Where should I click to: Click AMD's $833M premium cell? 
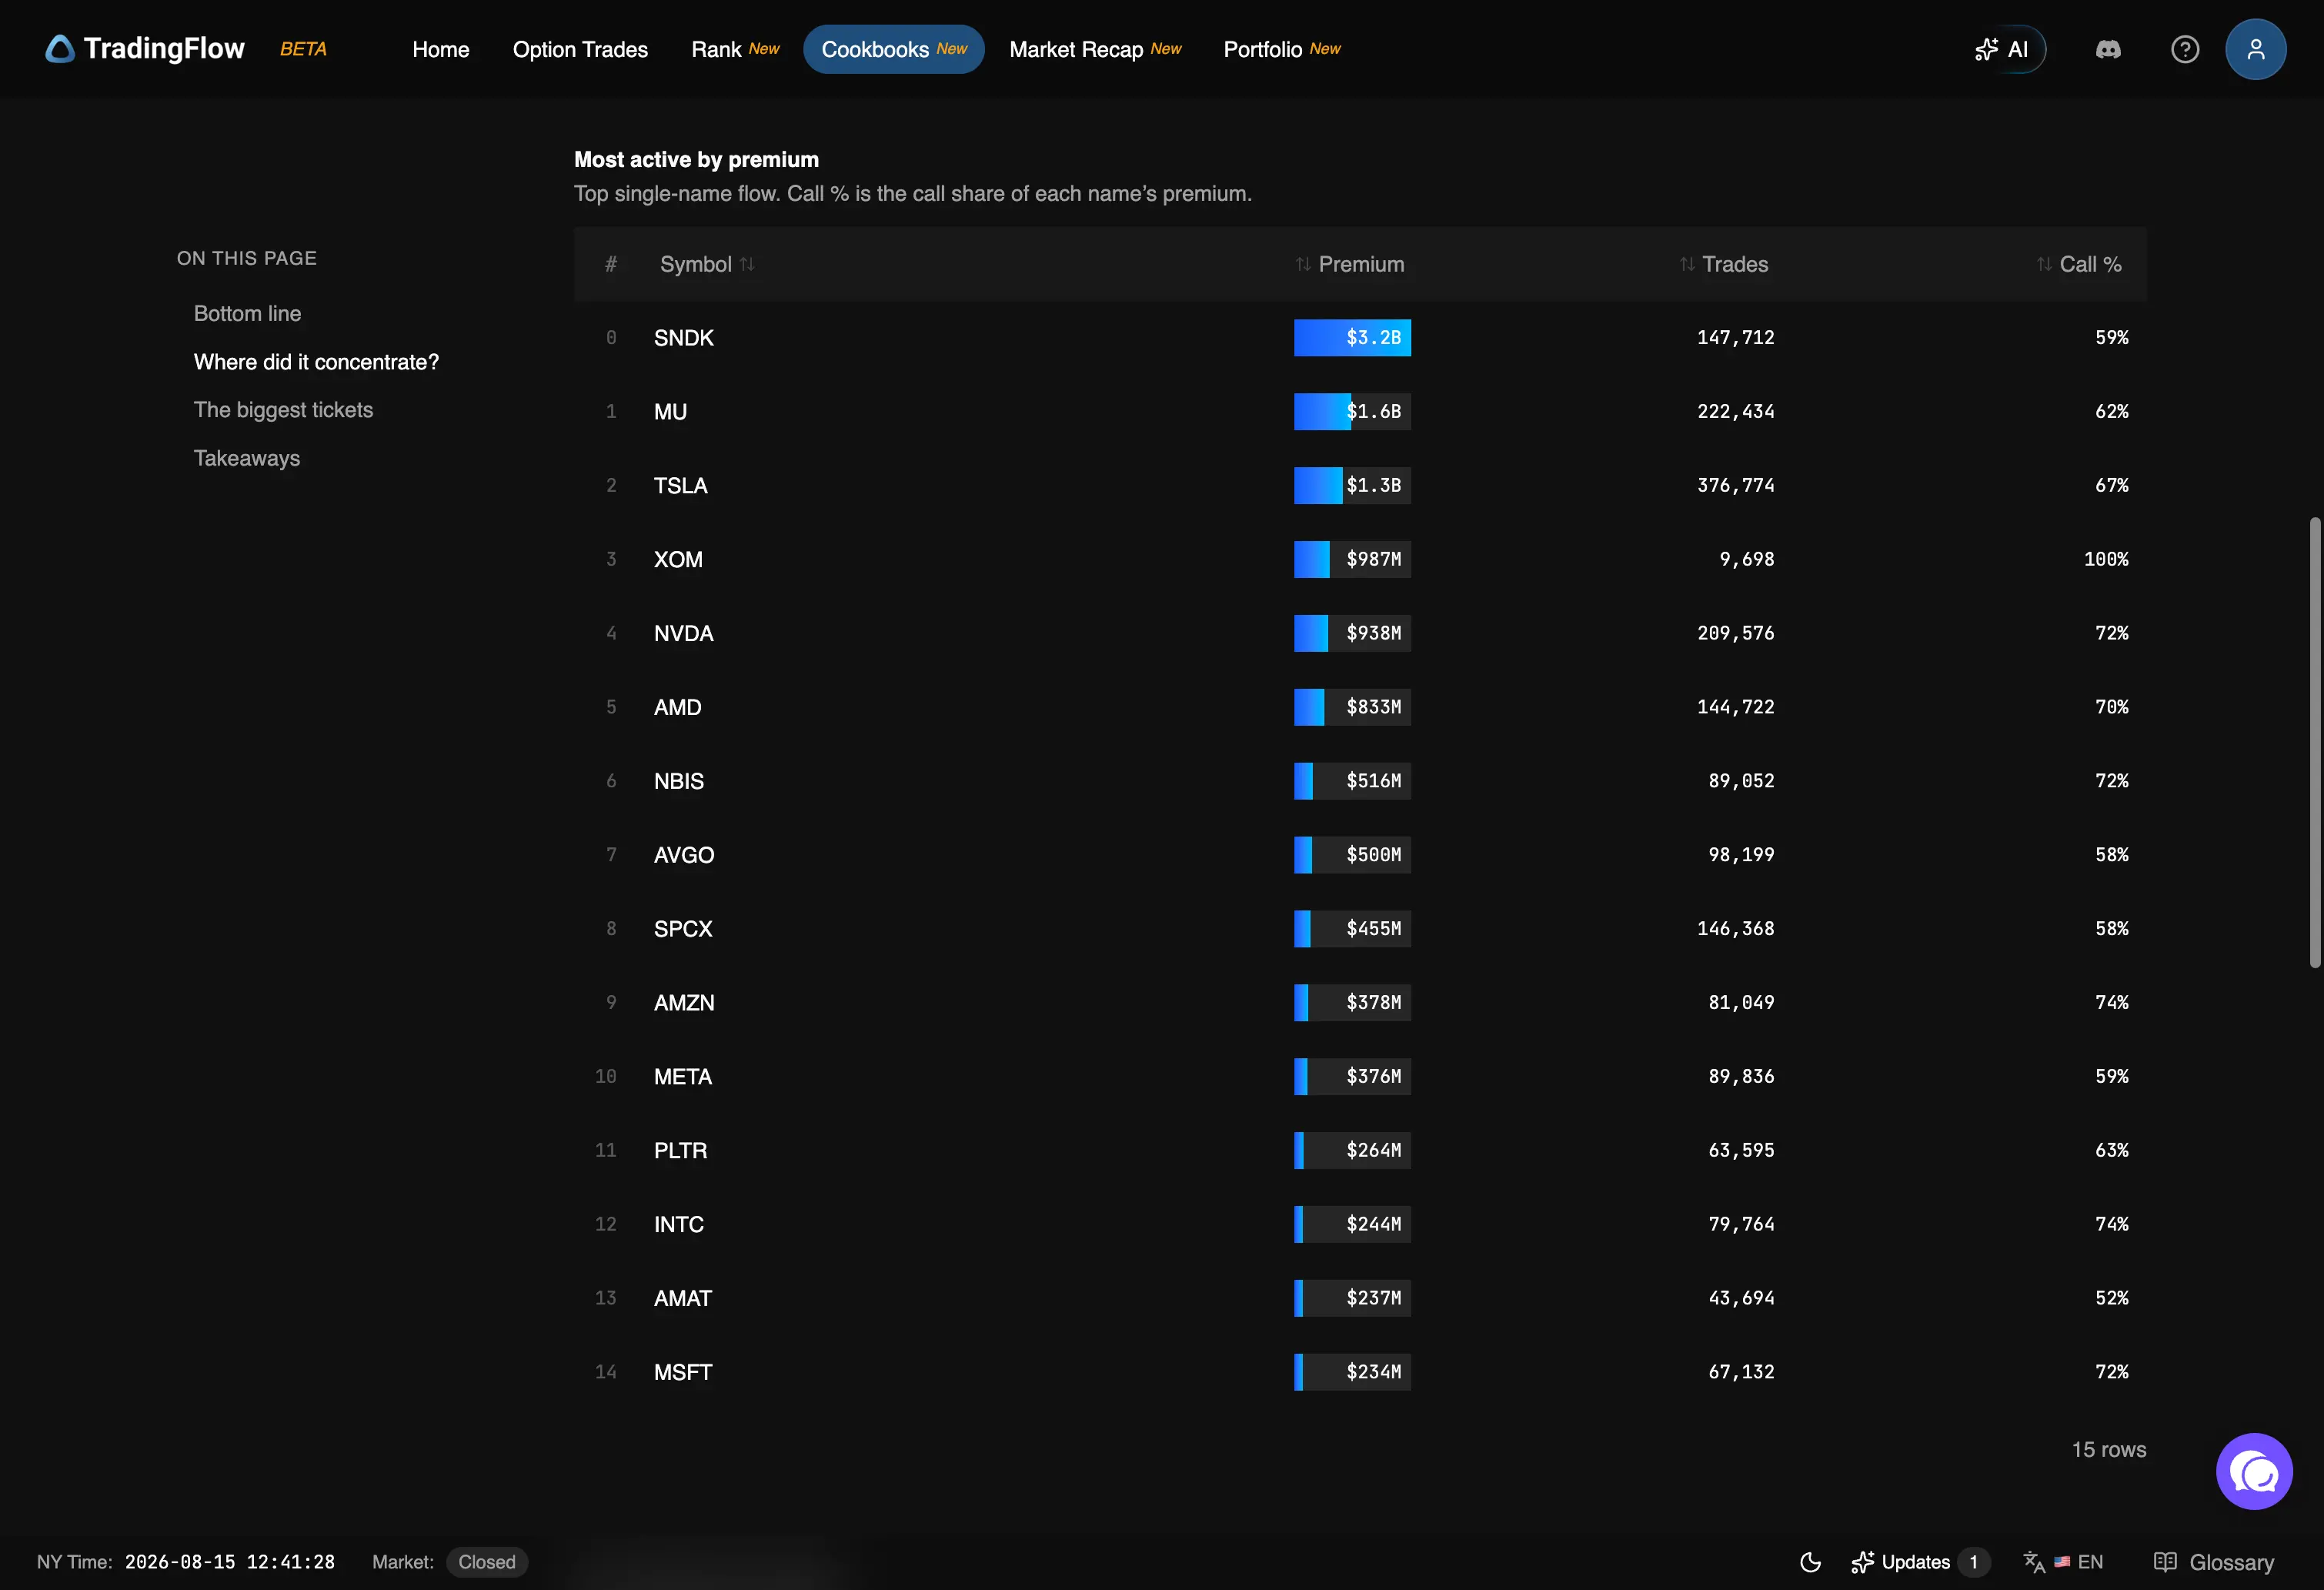pos(1352,707)
